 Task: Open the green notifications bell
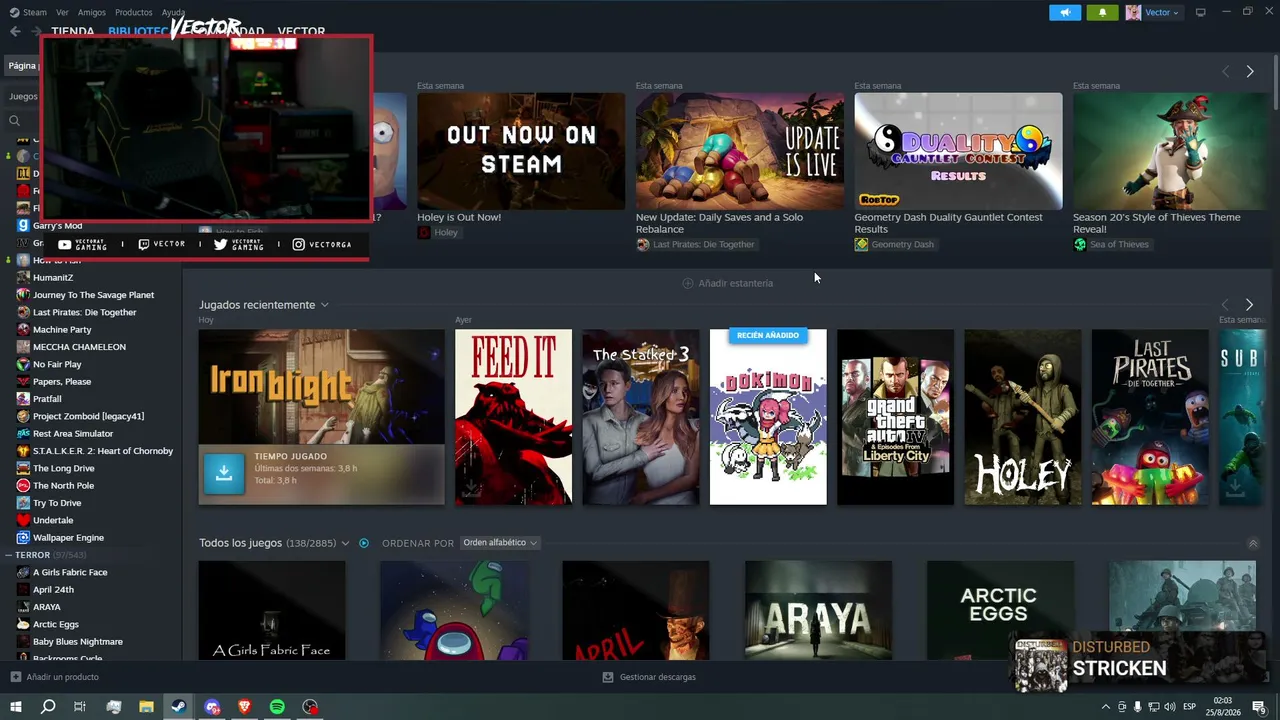tap(1102, 12)
